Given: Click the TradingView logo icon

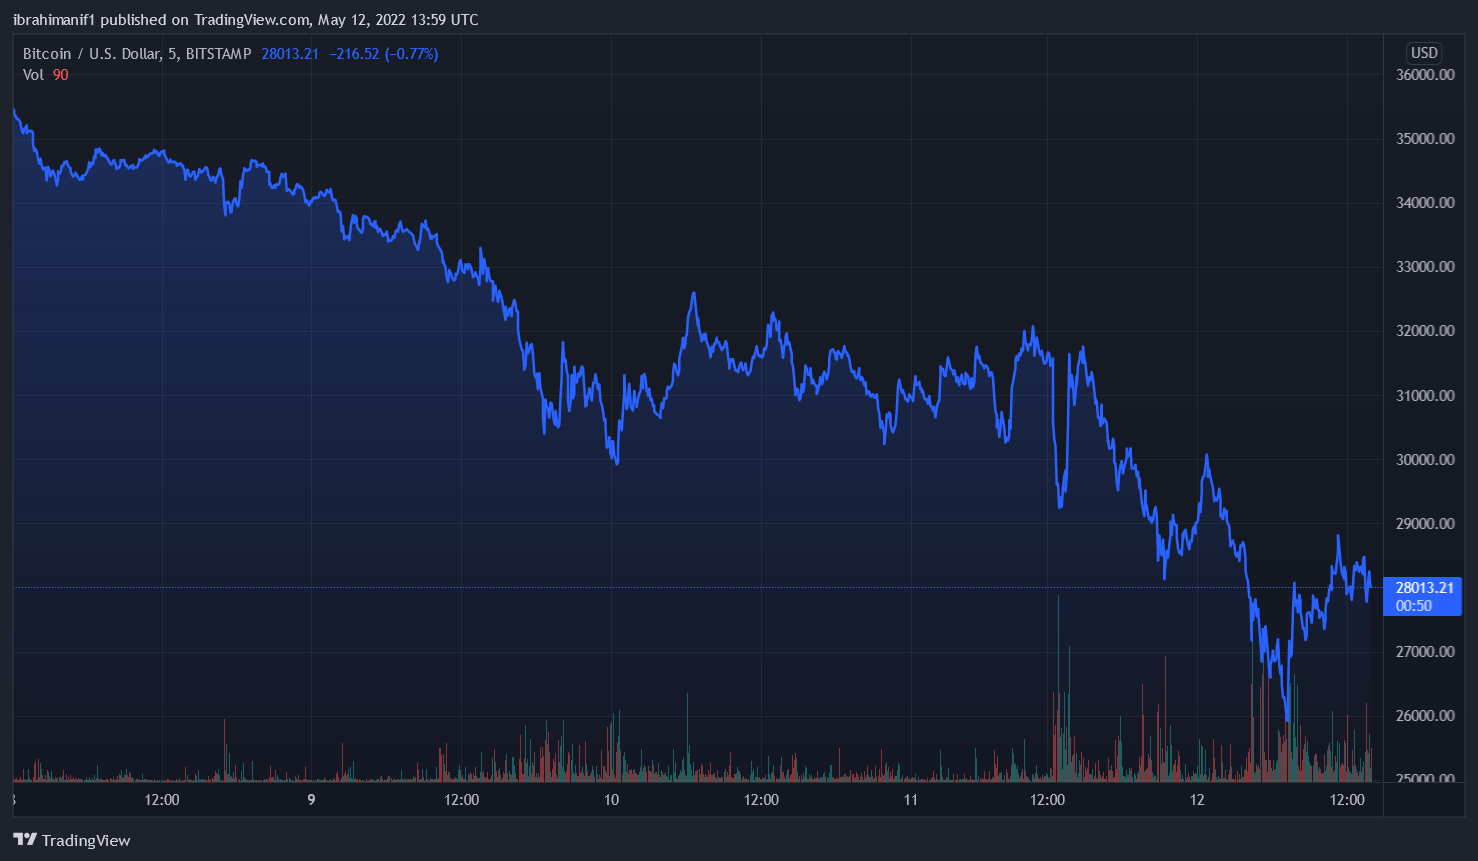Looking at the screenshot, I should pos(25,840).
